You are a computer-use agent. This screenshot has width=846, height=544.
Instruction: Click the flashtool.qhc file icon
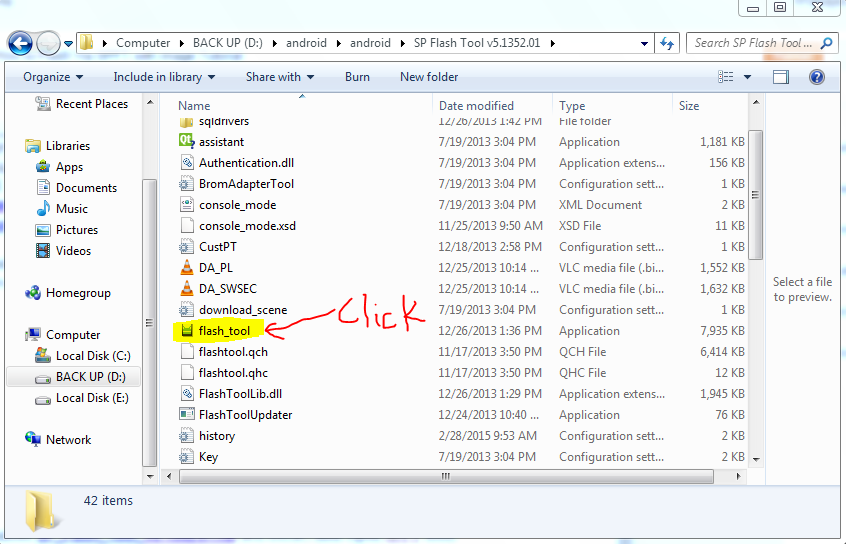coord(187,373)
